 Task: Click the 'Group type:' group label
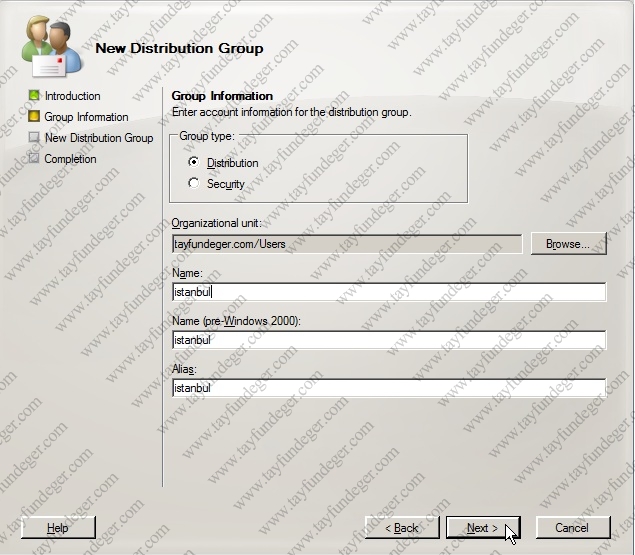207,136
